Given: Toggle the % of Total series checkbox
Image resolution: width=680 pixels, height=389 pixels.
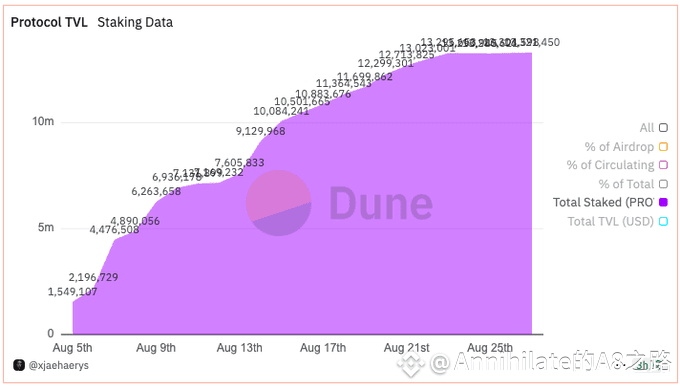Looking at the screenshot, I should 663,184.
